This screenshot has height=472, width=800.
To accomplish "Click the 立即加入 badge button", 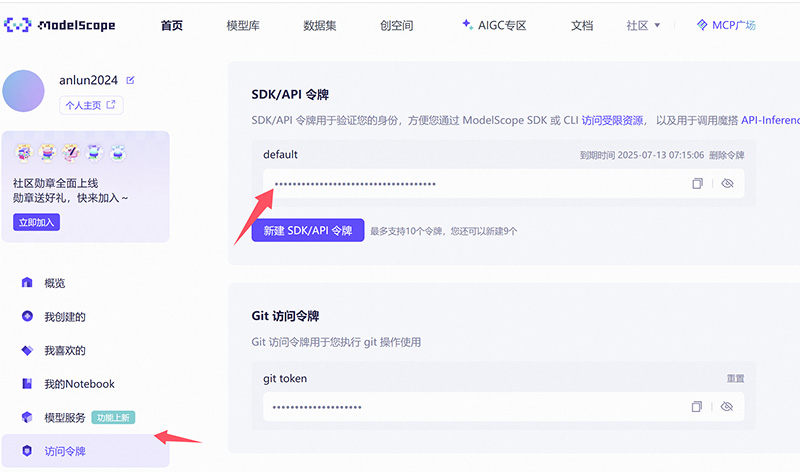I will (36, 222).
